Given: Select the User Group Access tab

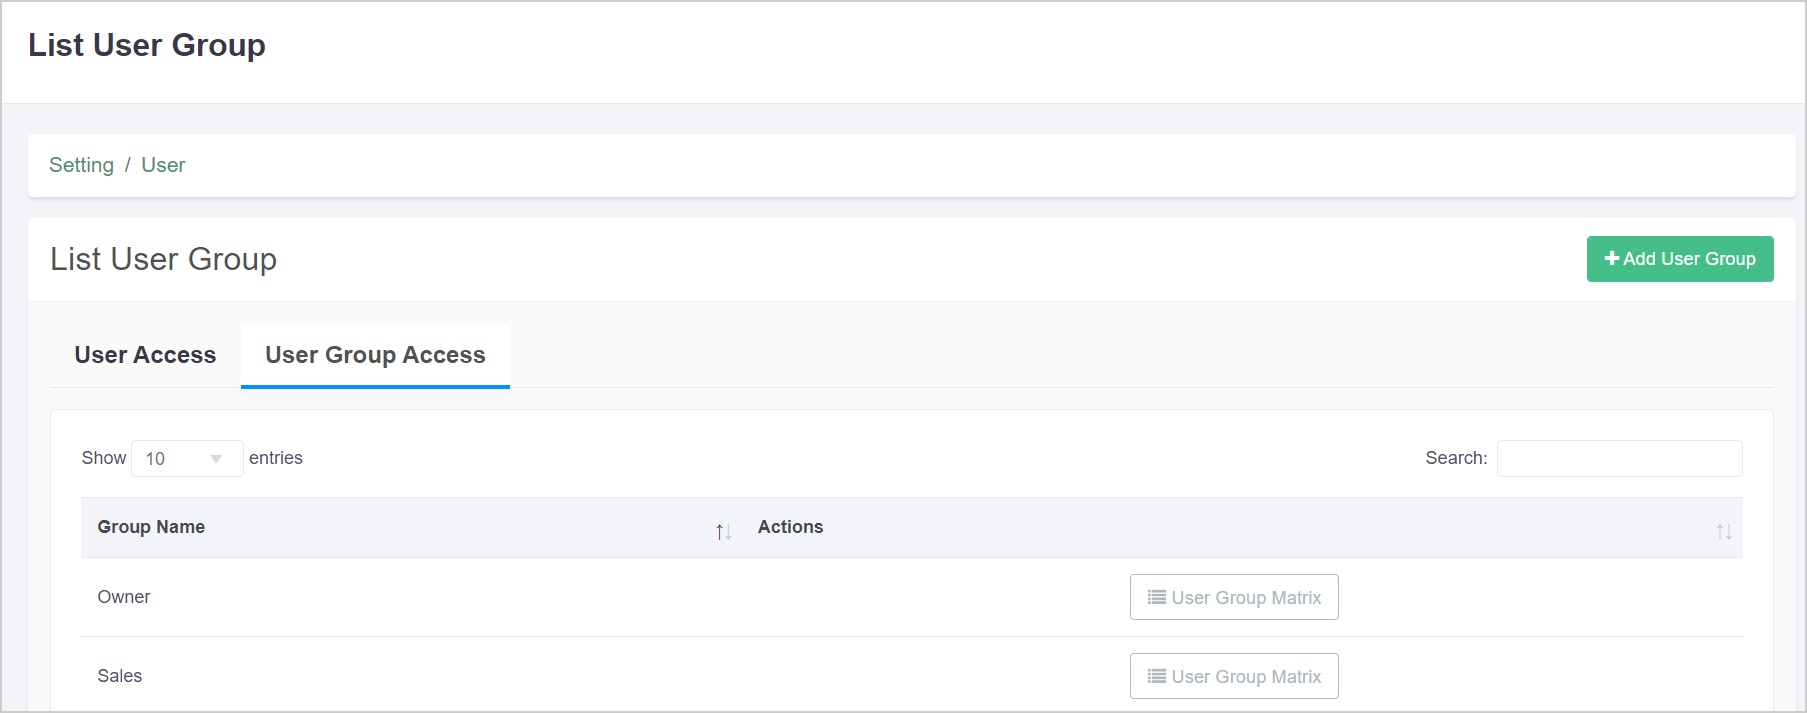Looking at the screenshot, I should [374, 355].
